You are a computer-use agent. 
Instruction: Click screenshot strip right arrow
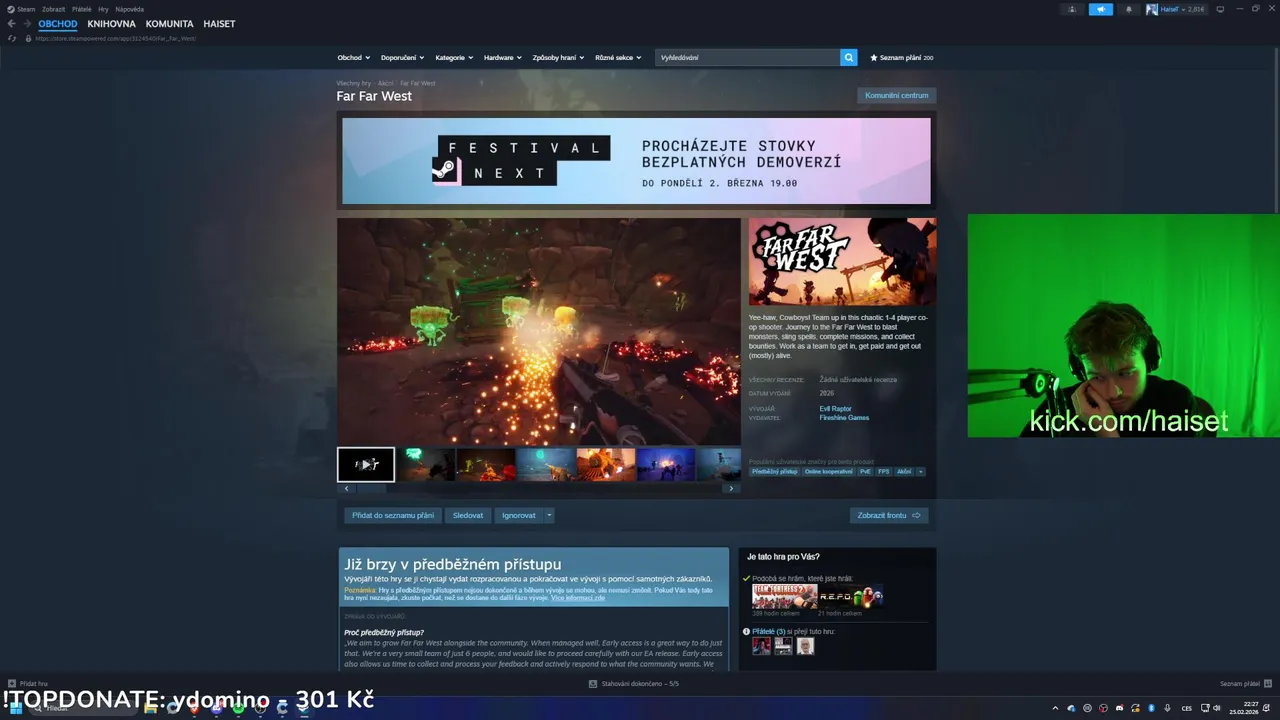[731, 488]
